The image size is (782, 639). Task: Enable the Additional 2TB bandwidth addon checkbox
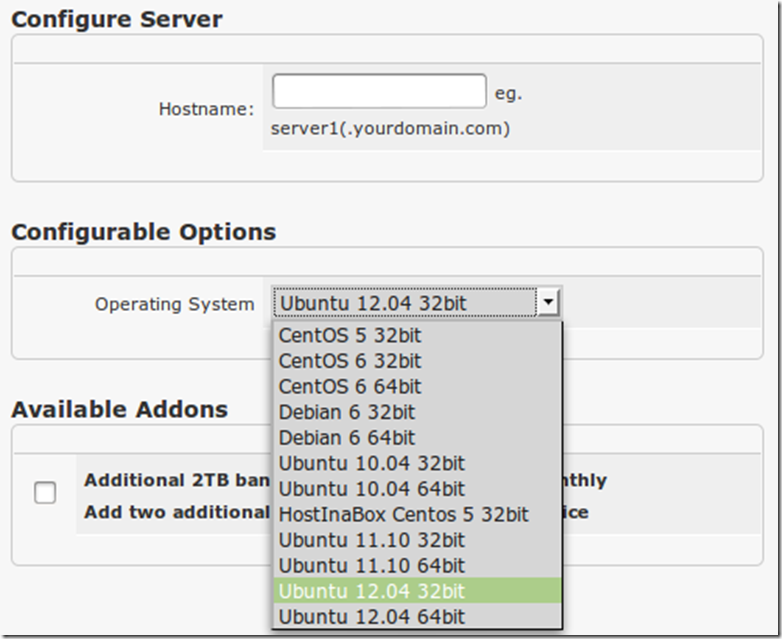[45, 493]
